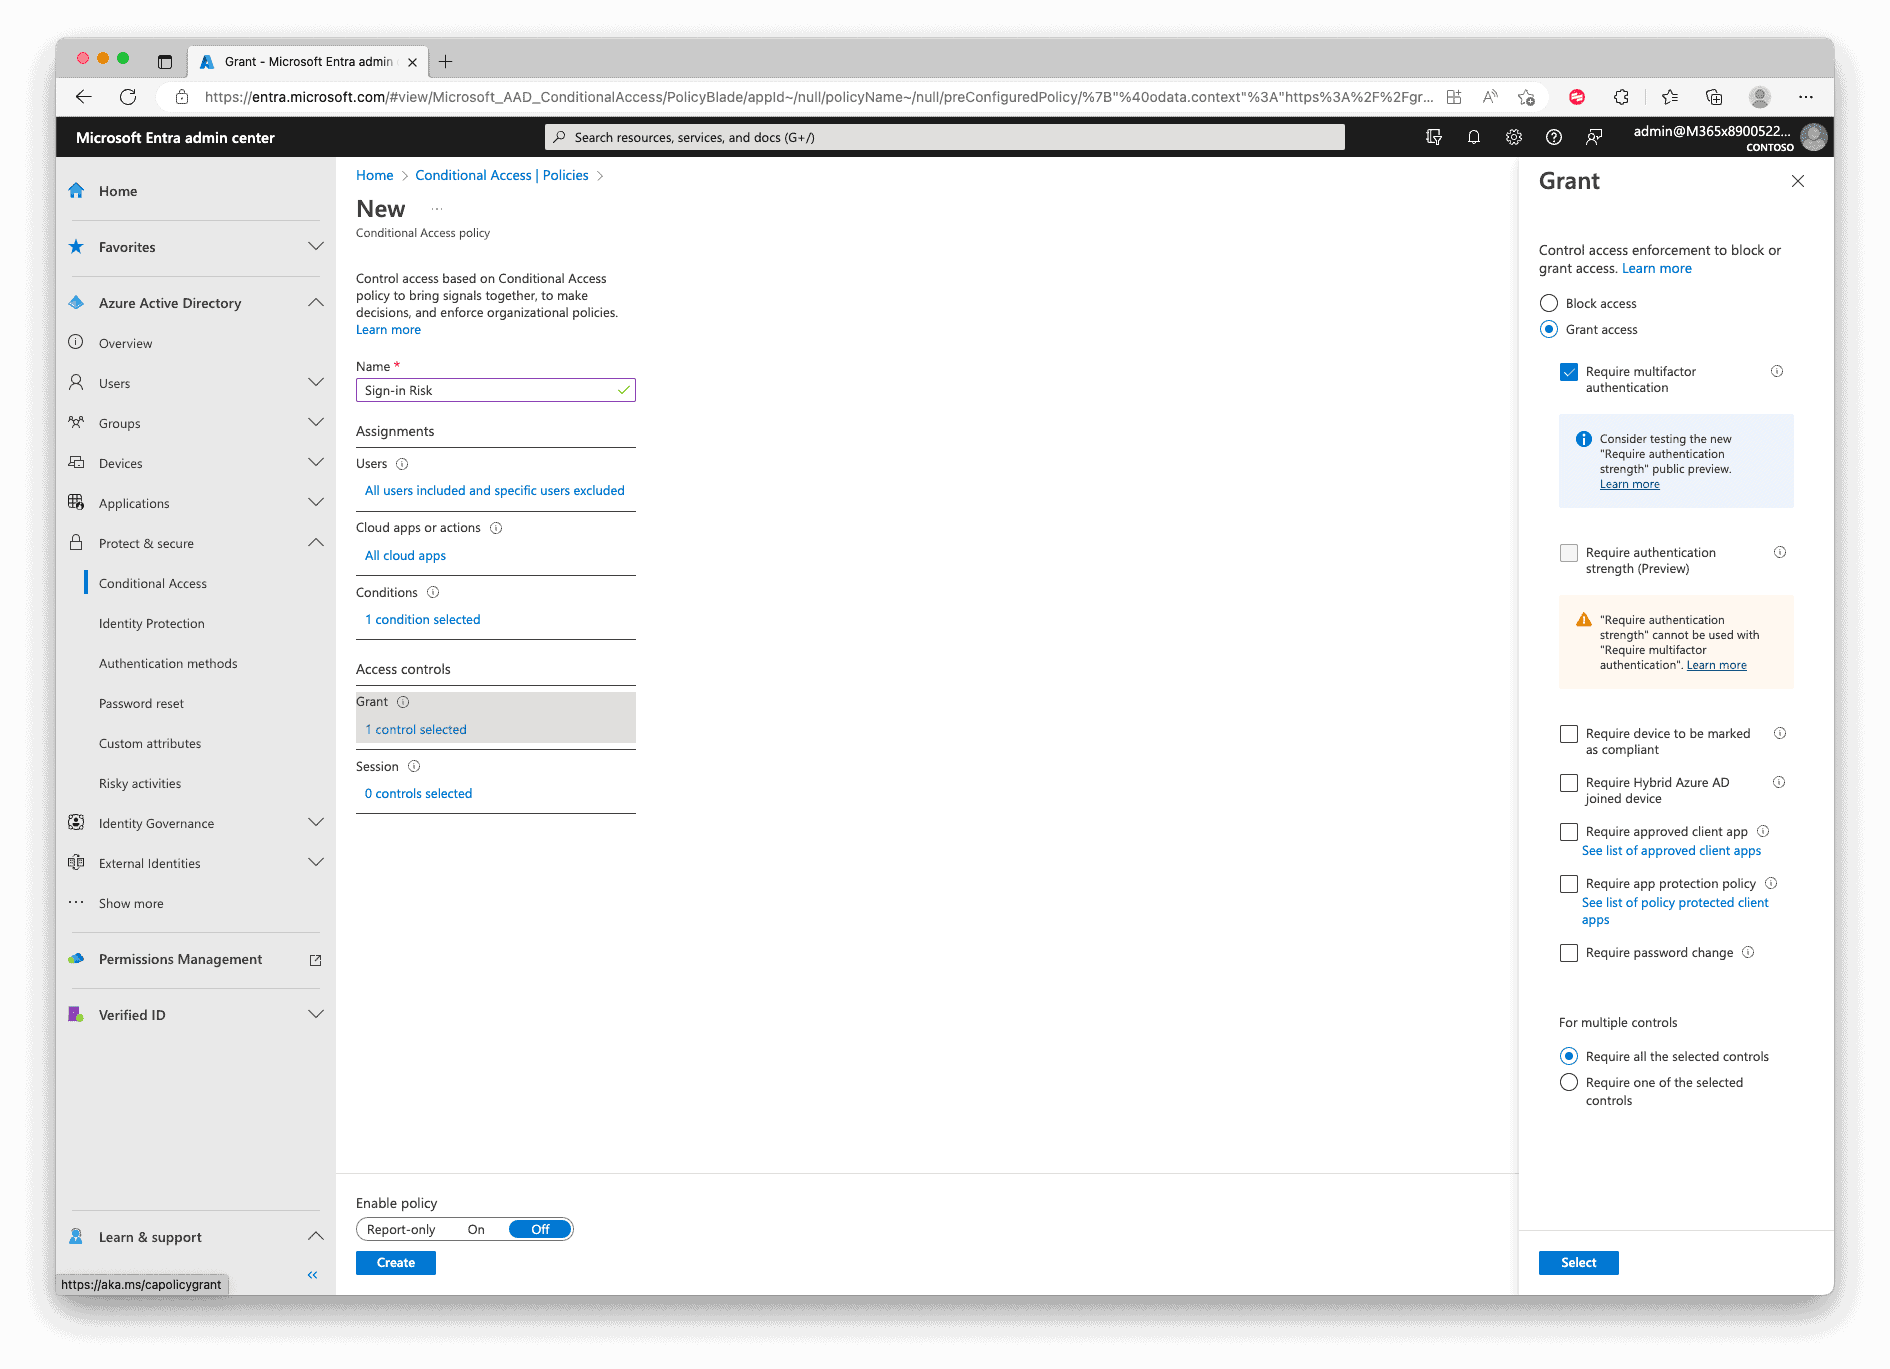The height and width of the screenshot is (1369, 1890).
Task: Select the Block access radio button
Action: [x=1549, y=304]
